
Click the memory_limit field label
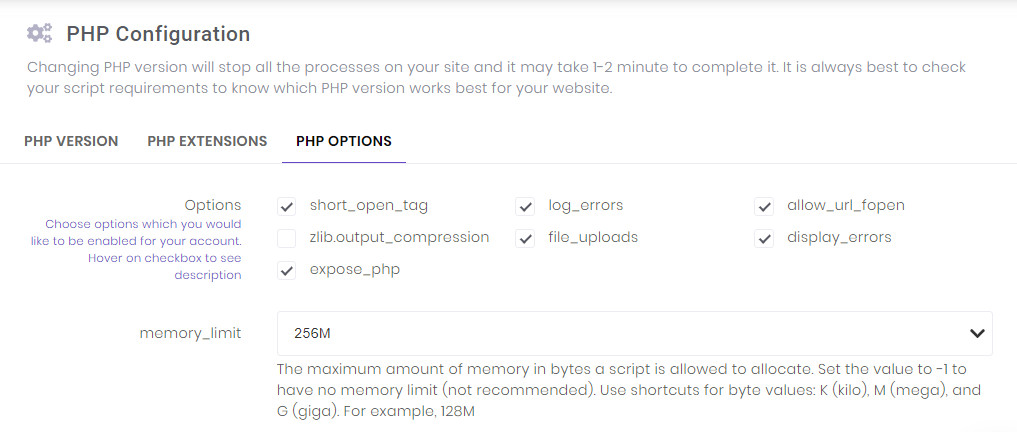point(190,333)
